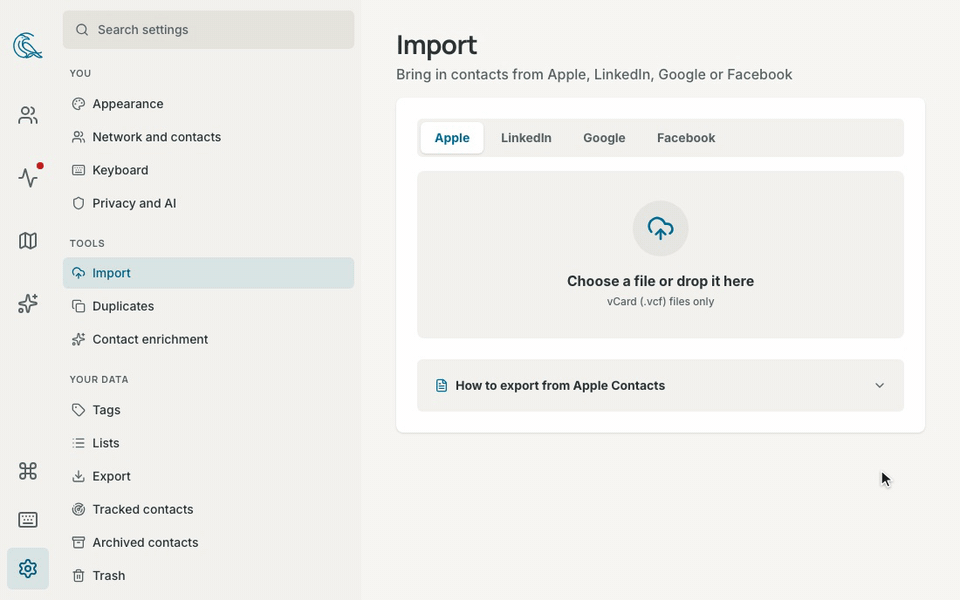Click the Trash bin icon
The width and height of the screenshot is (960, 600).
coord(78,575)
